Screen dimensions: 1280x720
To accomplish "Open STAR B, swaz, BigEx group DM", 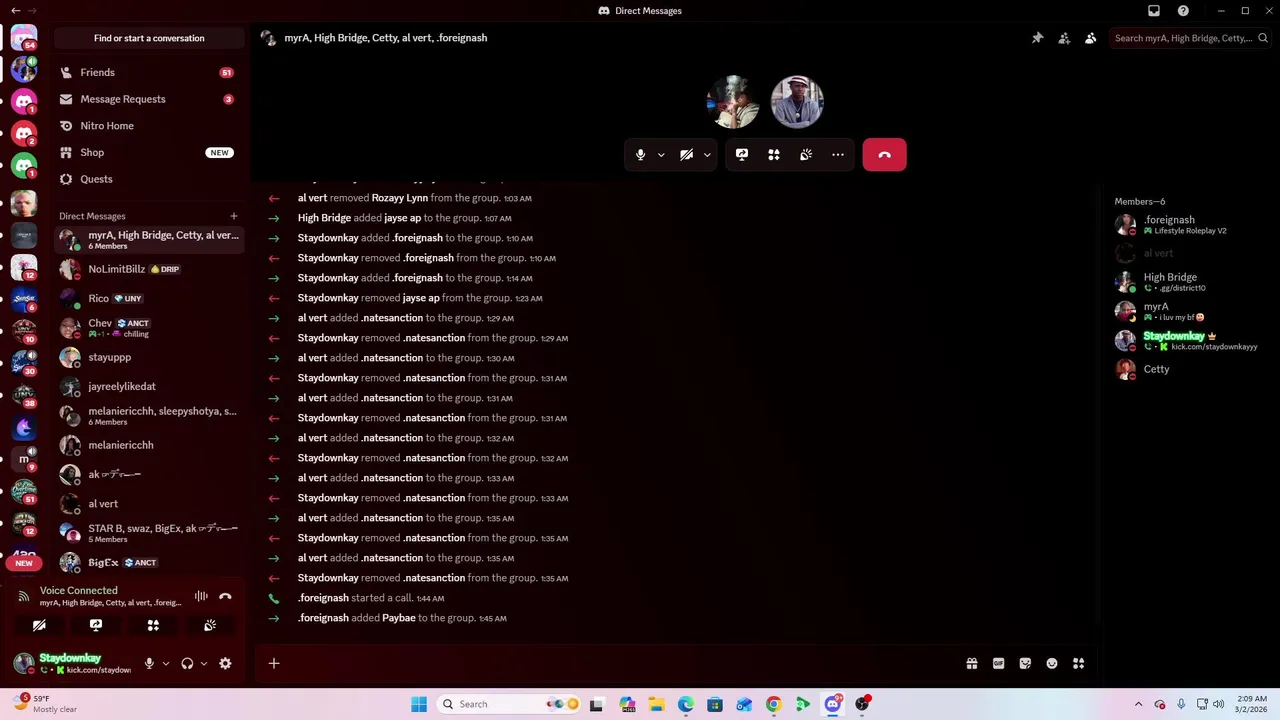I will coord(147,533).
